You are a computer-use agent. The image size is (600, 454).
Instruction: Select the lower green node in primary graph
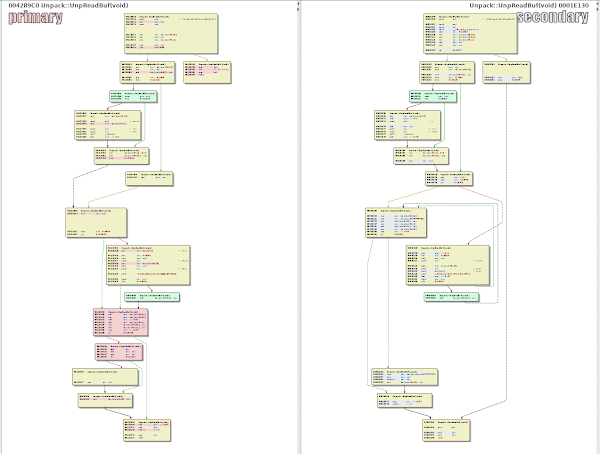point(151,297)
